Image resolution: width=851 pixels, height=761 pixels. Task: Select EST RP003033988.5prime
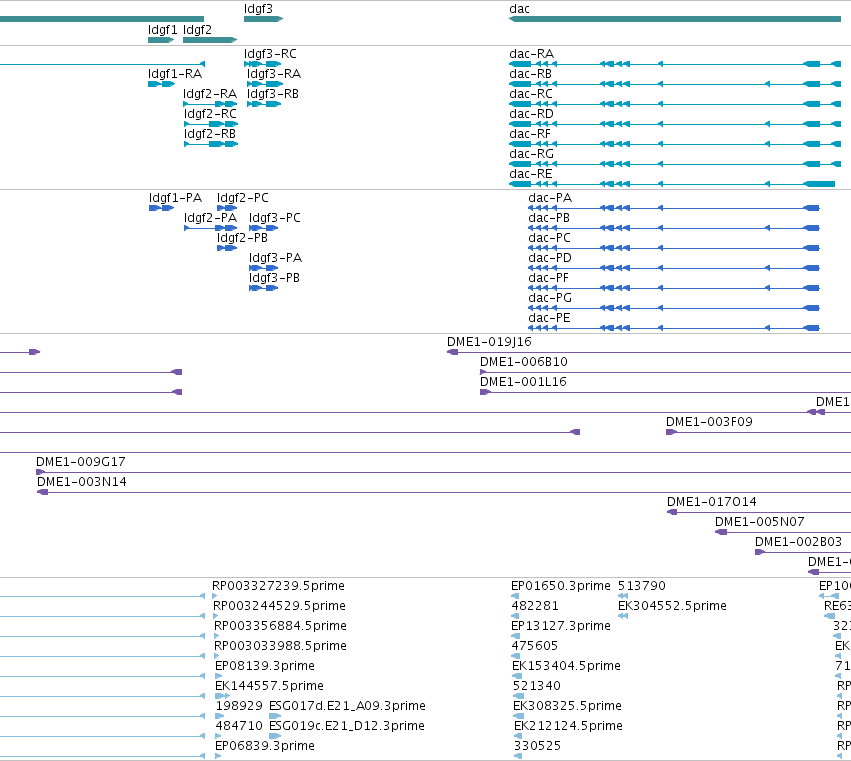pyautogui.click(x=217, y=656)
